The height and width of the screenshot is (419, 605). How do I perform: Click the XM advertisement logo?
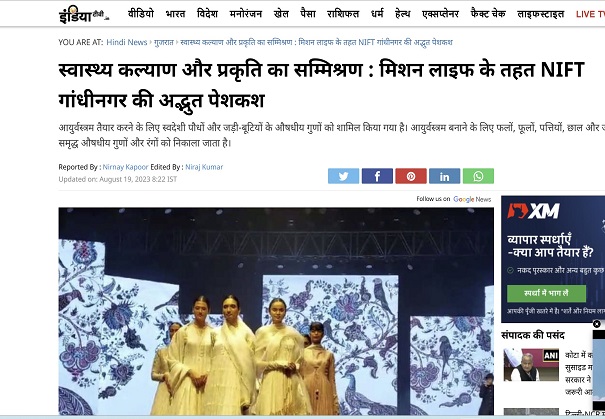(x=534, y=211)
